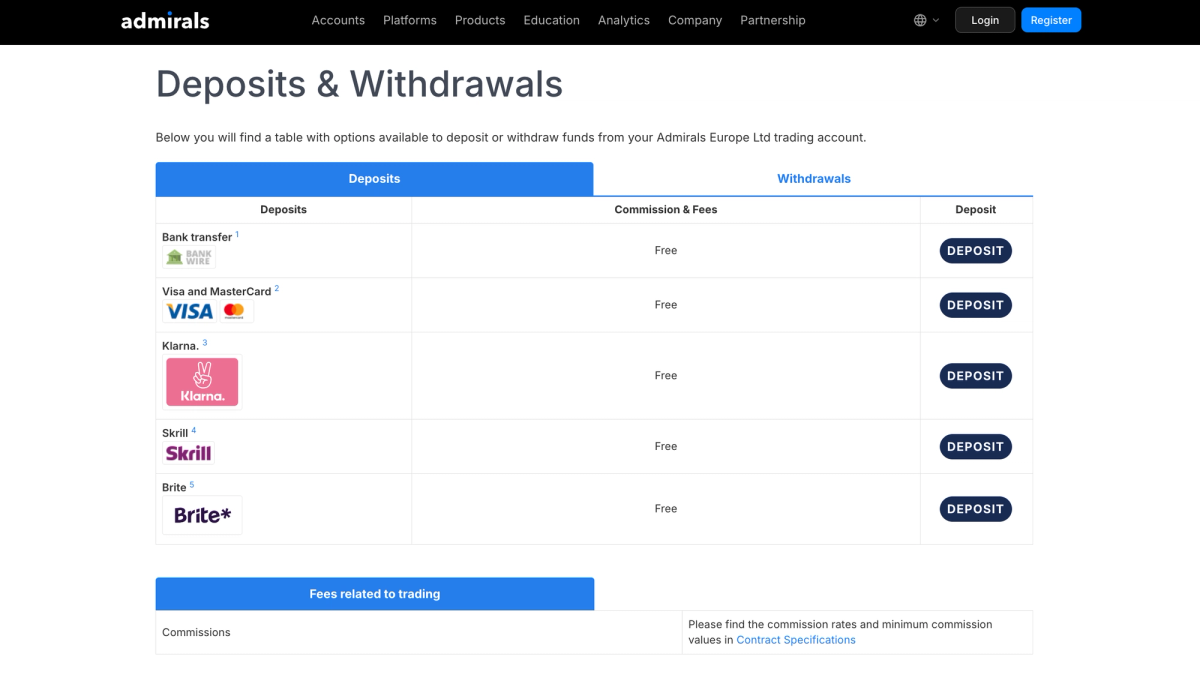Viewport: 1200px width, 675px height.
Task: Click the pink Klarna logo
Action: [202, 382]
